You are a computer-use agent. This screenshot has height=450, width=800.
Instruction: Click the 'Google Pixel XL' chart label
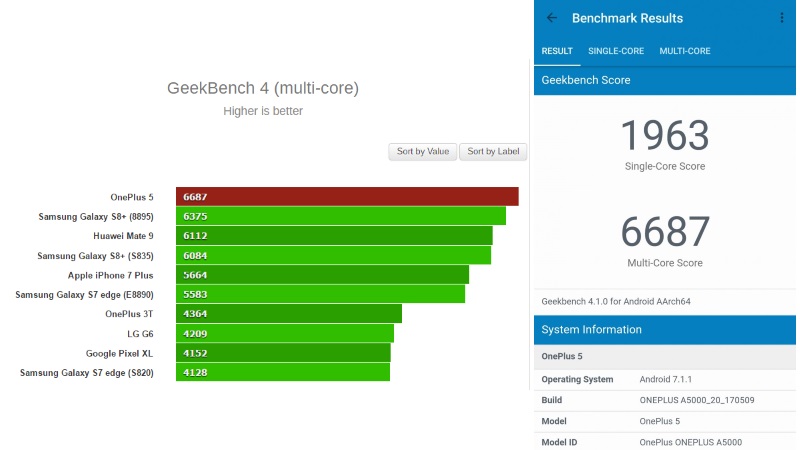pyautogui.click(x=119, y=353)
